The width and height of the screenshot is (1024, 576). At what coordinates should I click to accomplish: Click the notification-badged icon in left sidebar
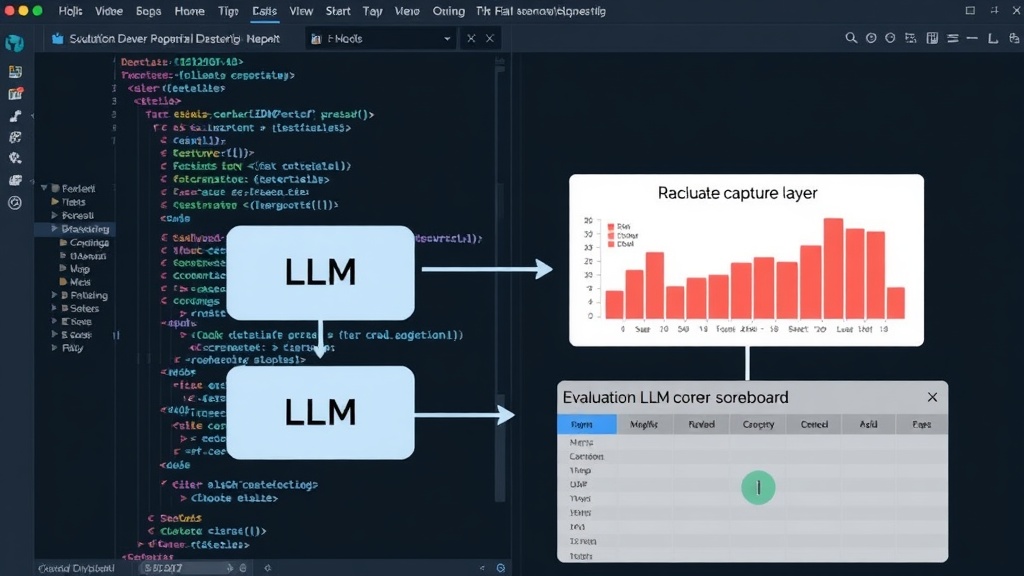click(15, 94)
